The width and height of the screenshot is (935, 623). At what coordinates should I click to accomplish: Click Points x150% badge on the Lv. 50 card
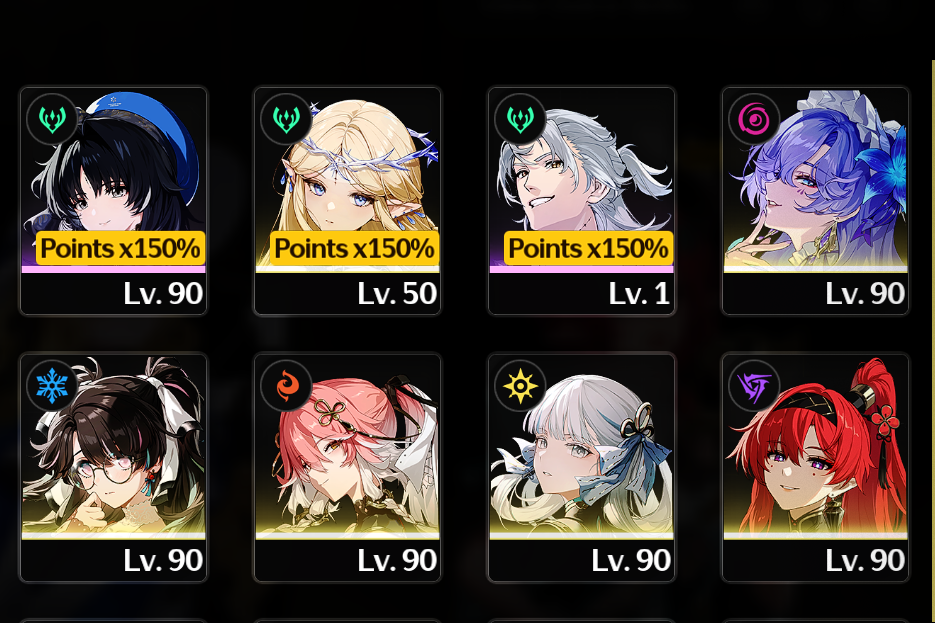(354, 248)
